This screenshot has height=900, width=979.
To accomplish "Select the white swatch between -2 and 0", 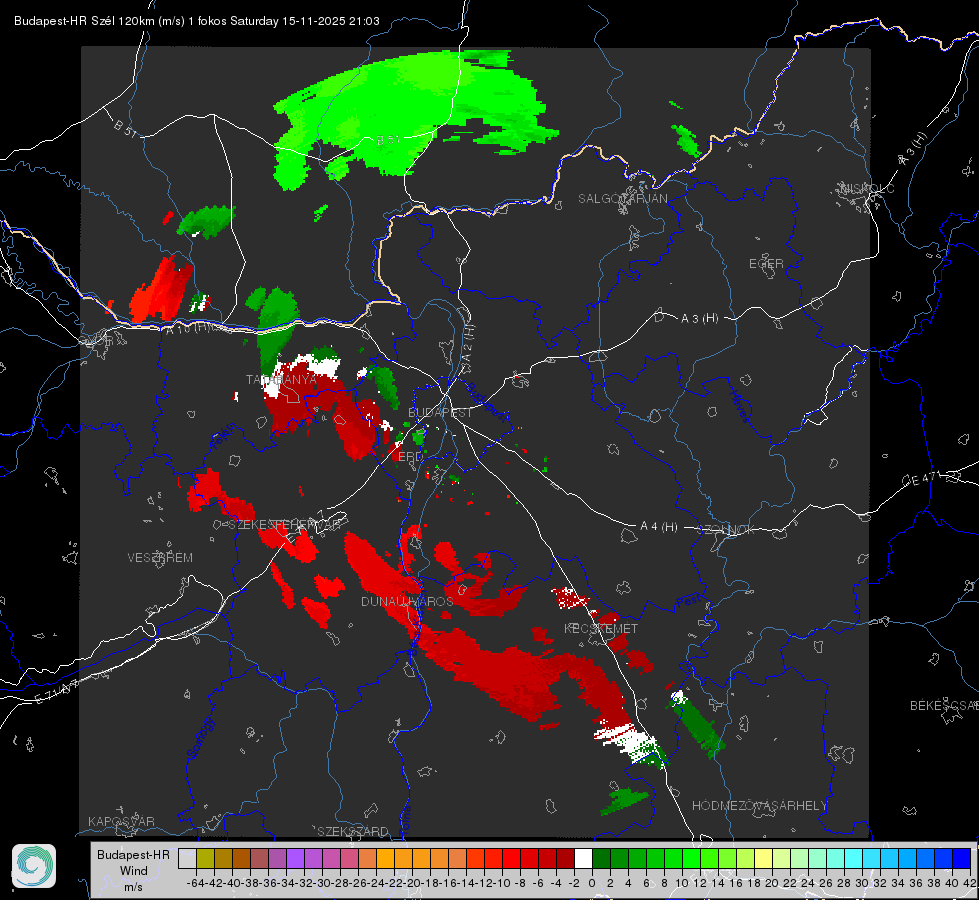I will [x=583, y=858].
